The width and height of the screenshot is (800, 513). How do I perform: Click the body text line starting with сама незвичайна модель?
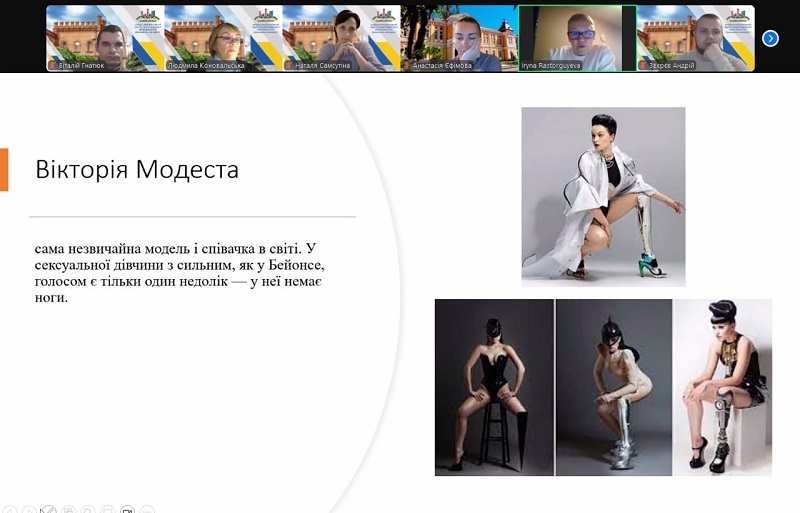point(176,249)
